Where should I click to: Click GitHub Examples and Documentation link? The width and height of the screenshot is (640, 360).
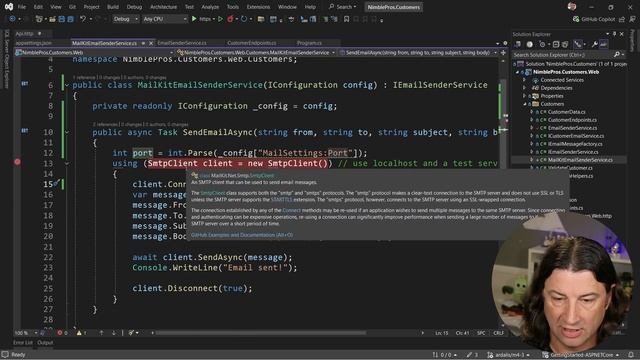pos(242,235)
